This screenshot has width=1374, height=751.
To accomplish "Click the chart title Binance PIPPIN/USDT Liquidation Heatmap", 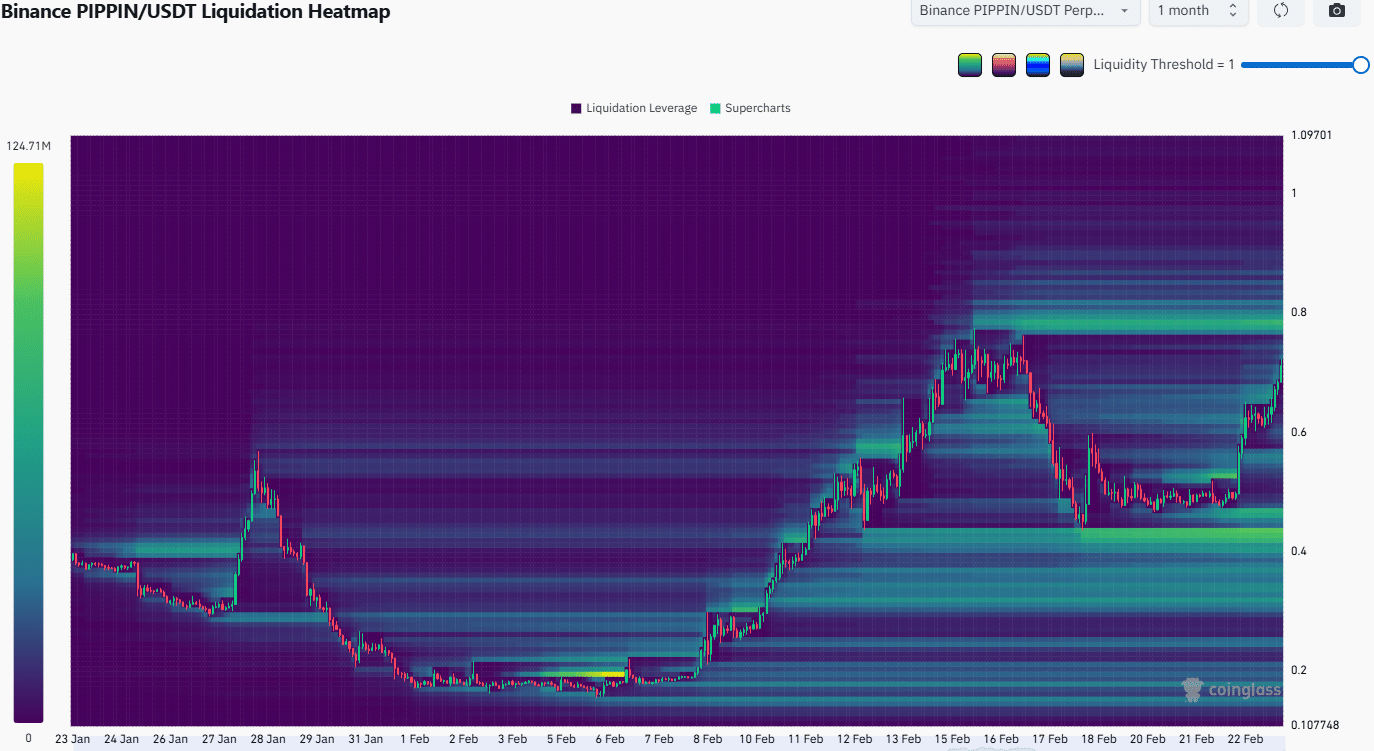I will [x=197, y=13].
